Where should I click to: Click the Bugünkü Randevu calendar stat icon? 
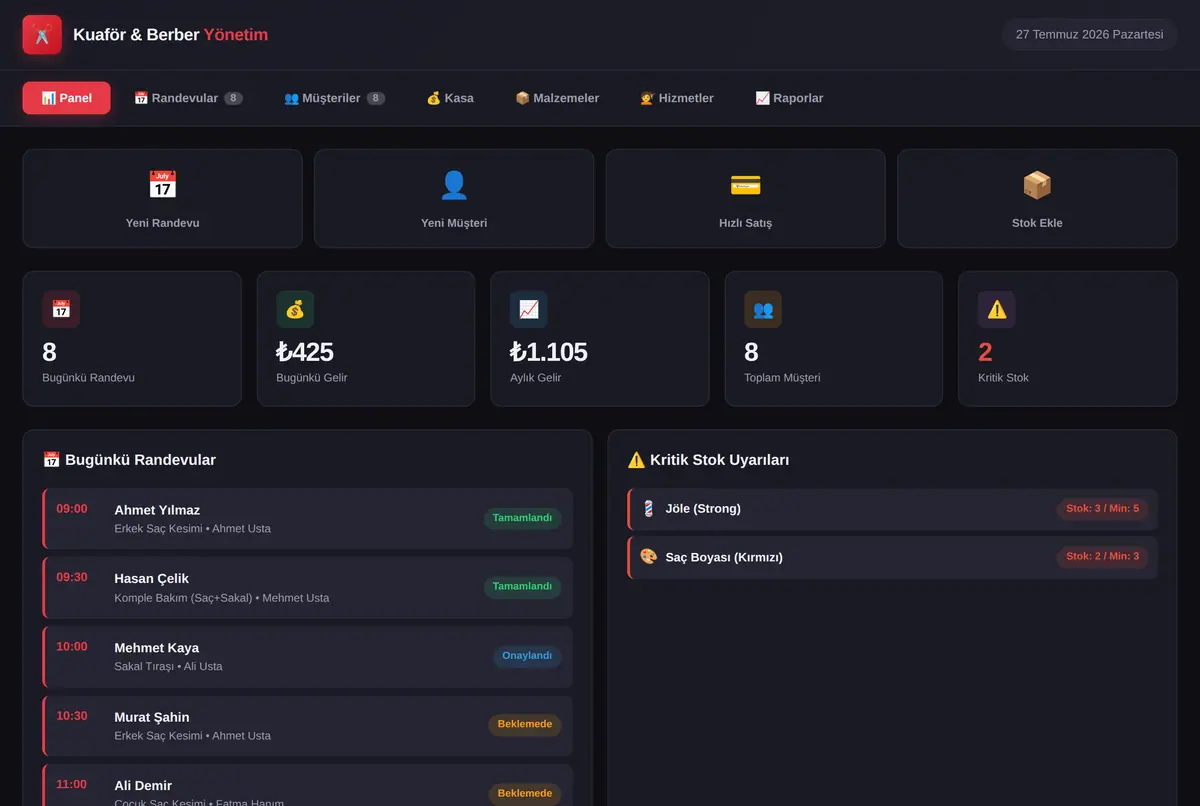61,310
